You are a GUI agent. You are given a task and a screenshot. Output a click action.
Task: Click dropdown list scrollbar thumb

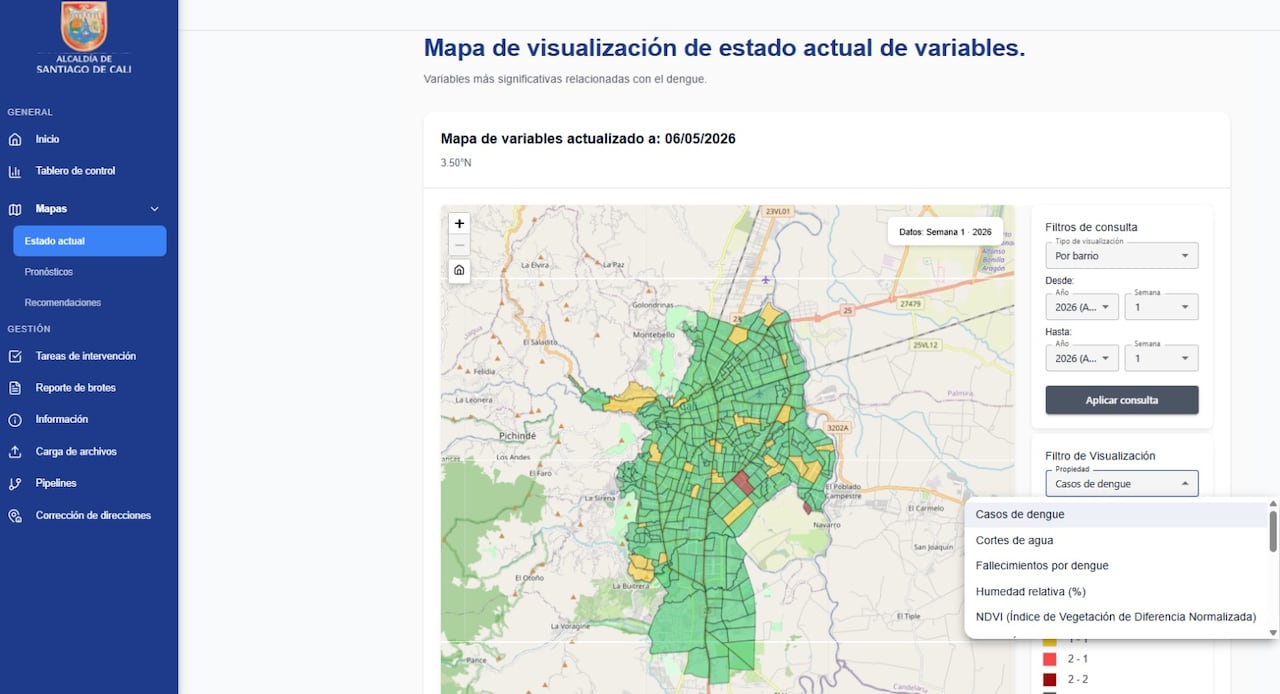tap(1273, 531)
